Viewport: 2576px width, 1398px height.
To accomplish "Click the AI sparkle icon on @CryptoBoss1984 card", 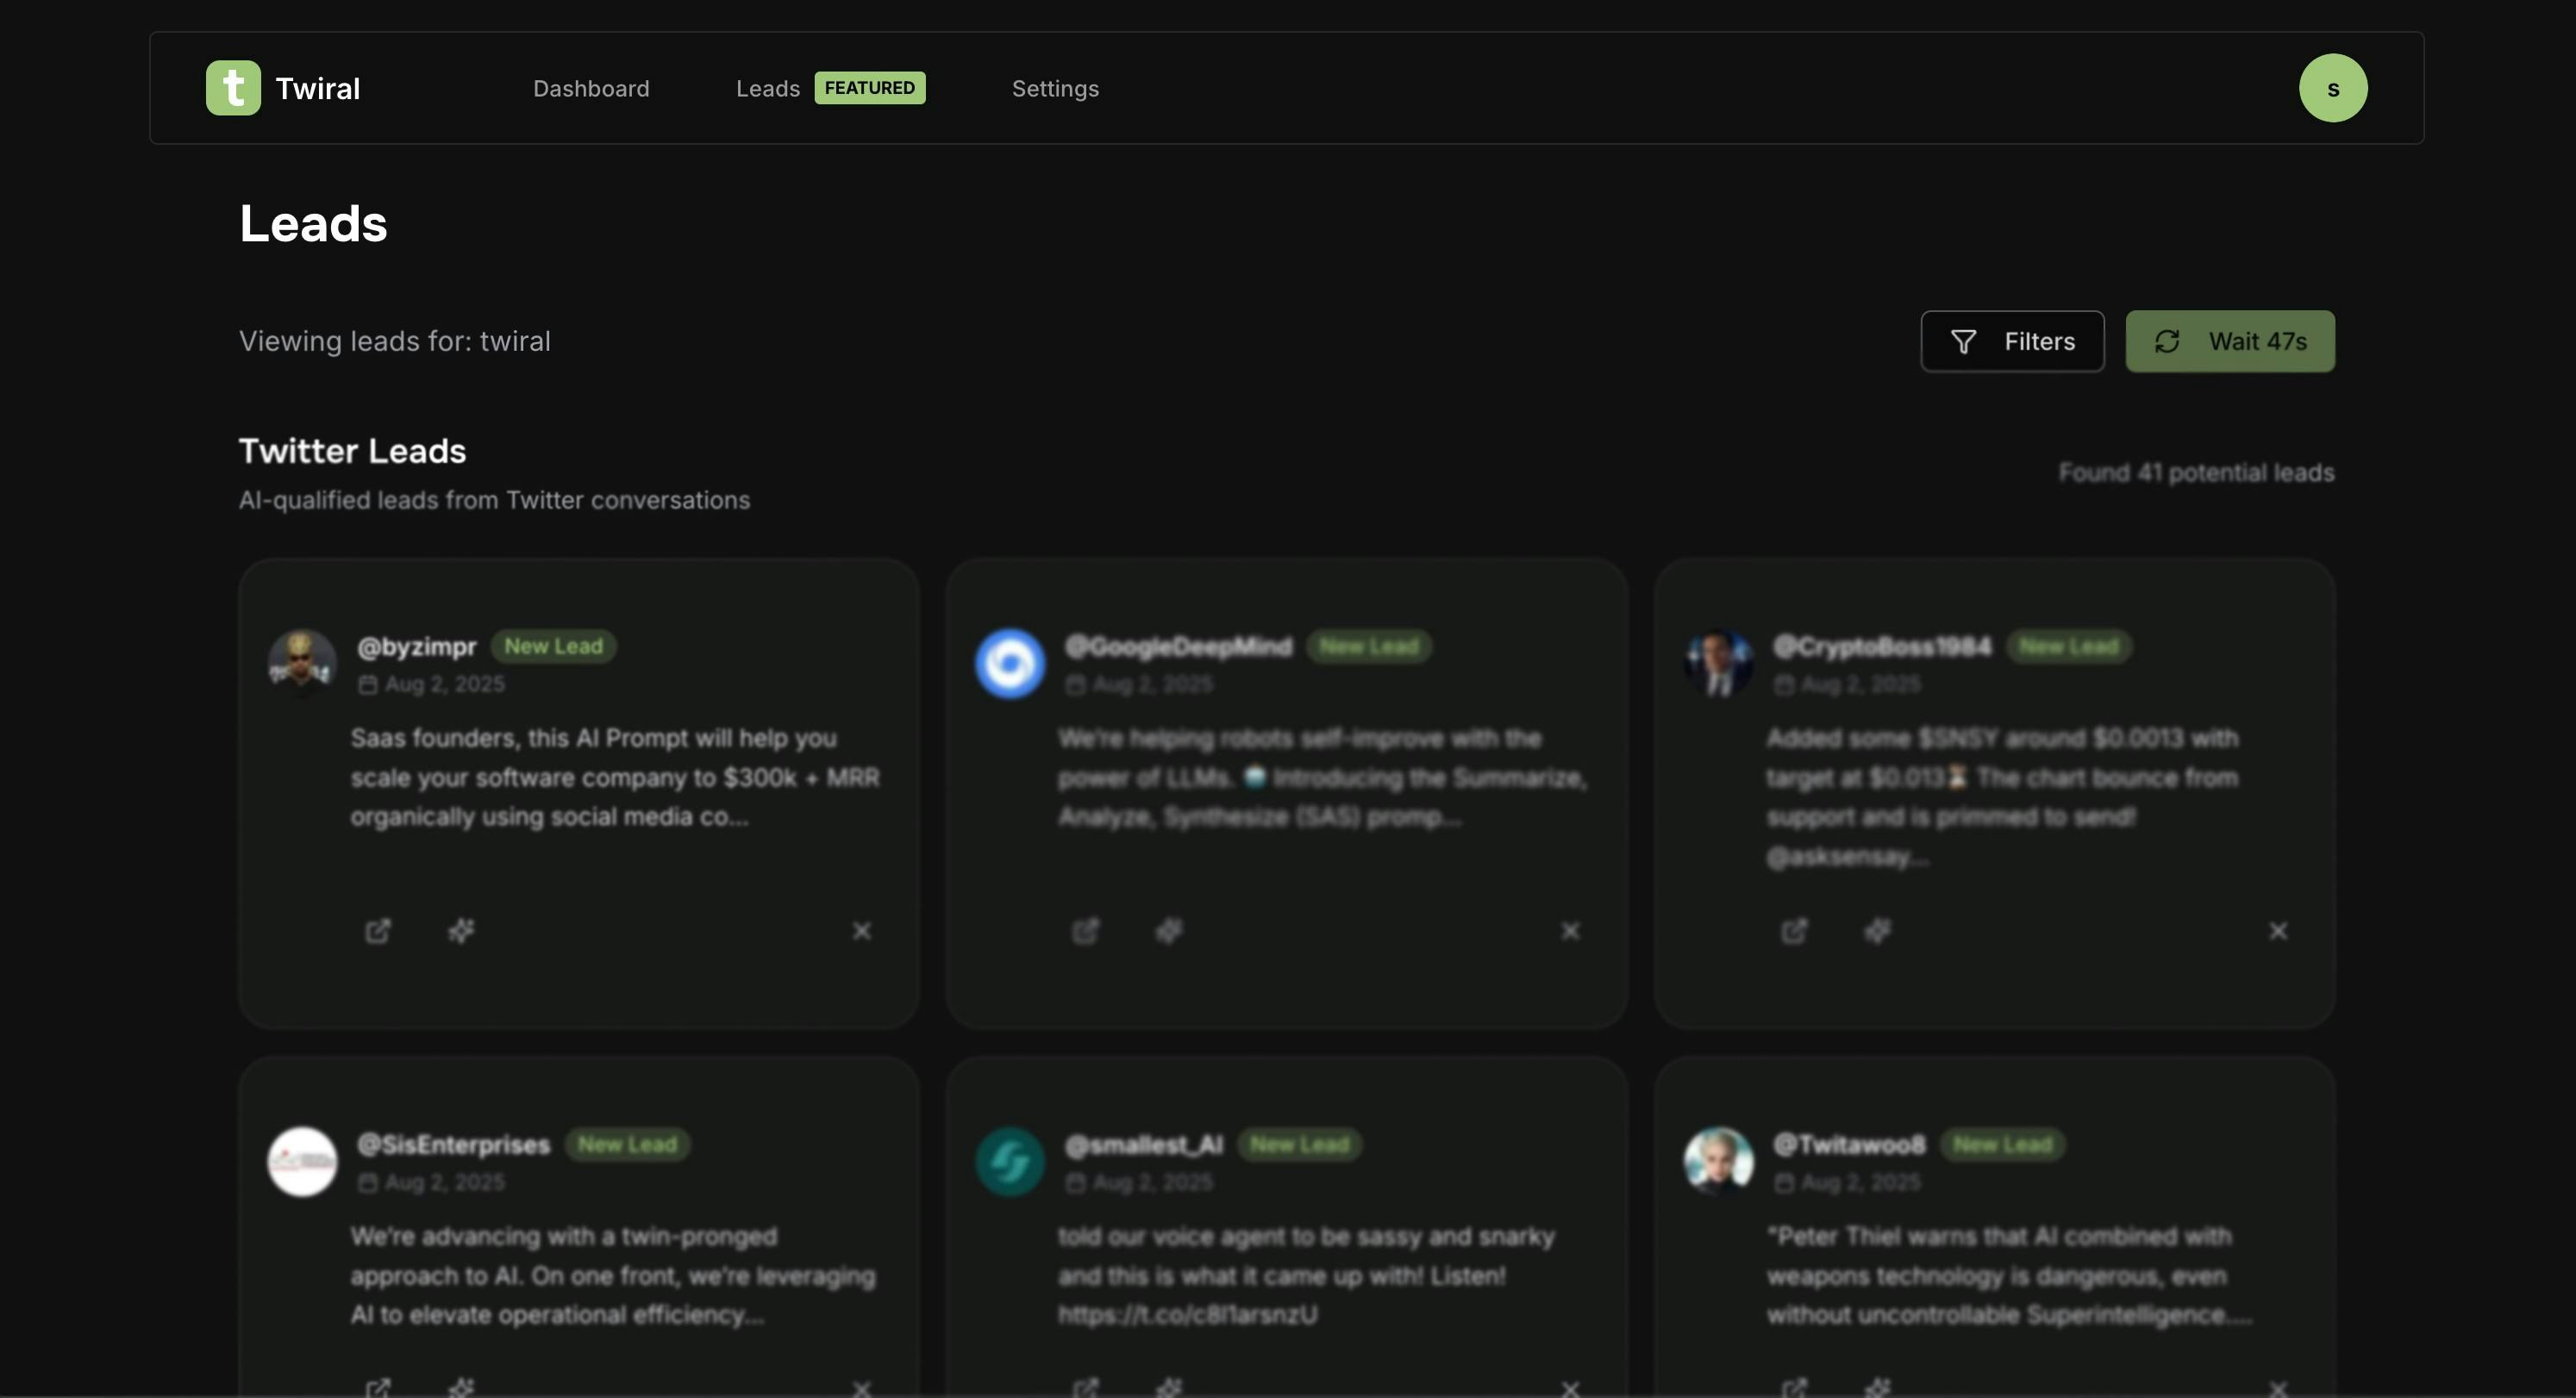I will [1877, 931].
